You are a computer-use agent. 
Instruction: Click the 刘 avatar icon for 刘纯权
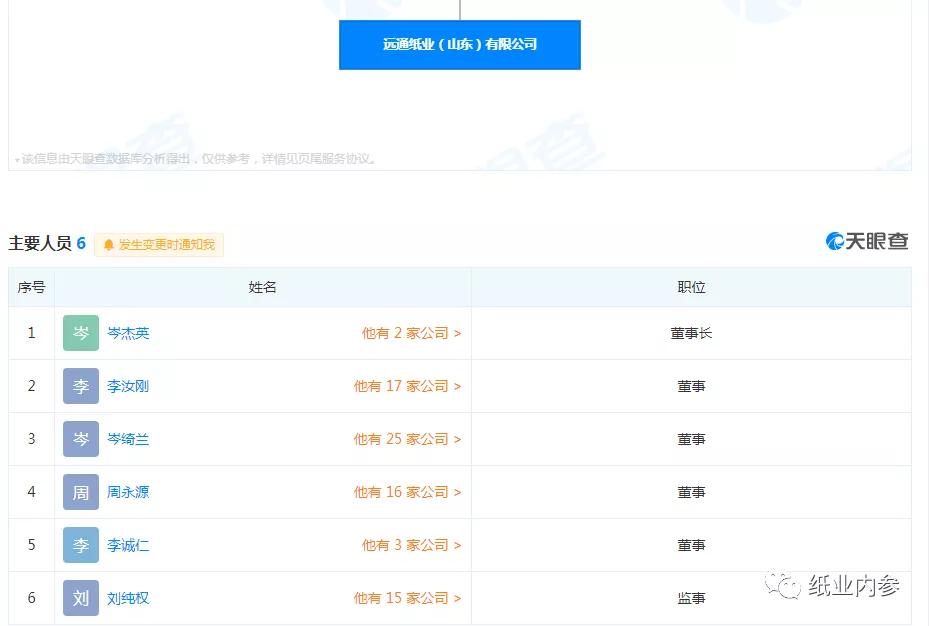81,598
